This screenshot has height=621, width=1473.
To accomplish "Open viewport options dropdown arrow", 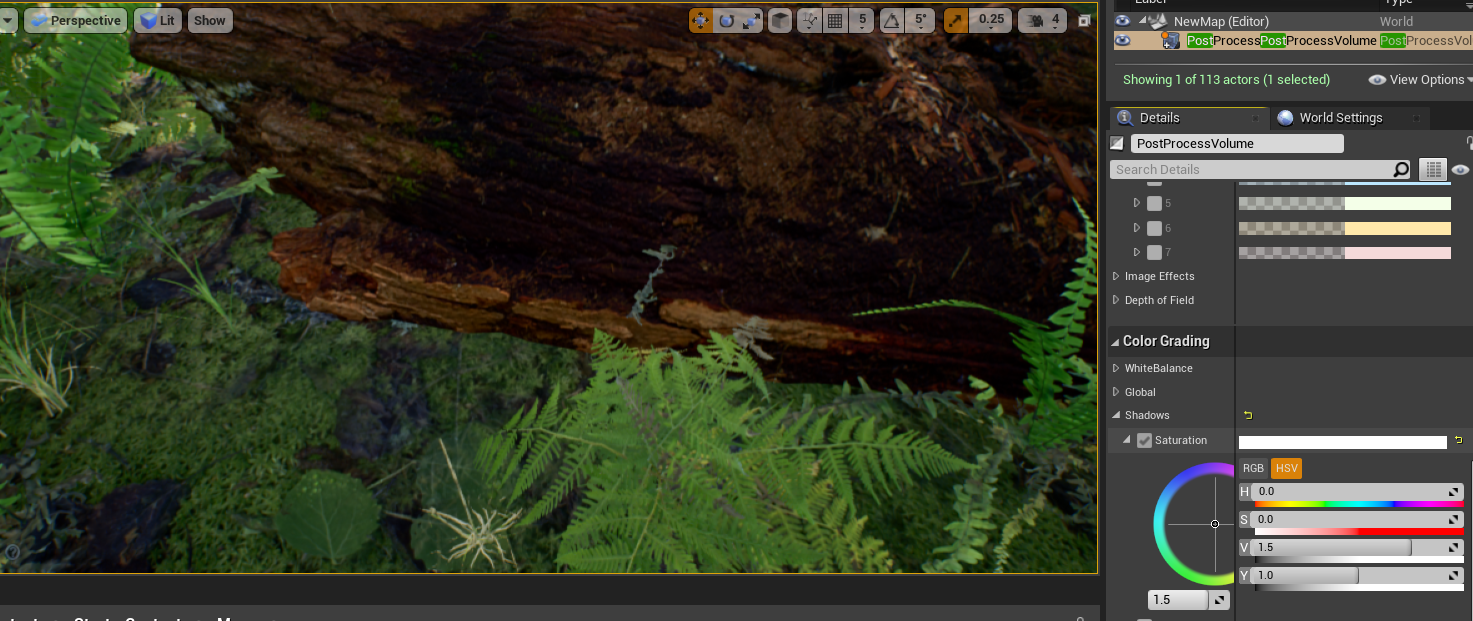I will [9, 20].
